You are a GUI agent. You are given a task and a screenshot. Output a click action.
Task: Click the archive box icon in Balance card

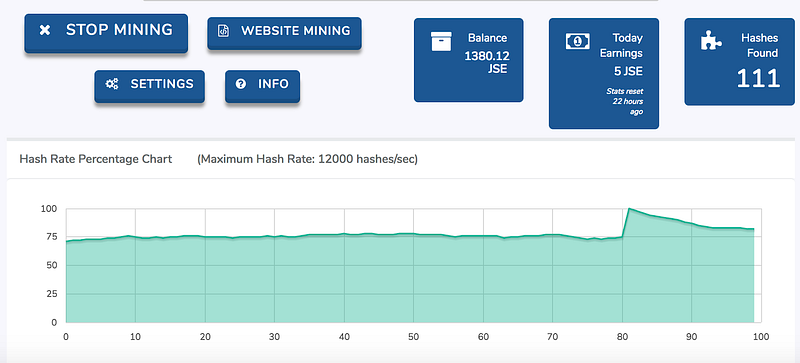(441, 41)
